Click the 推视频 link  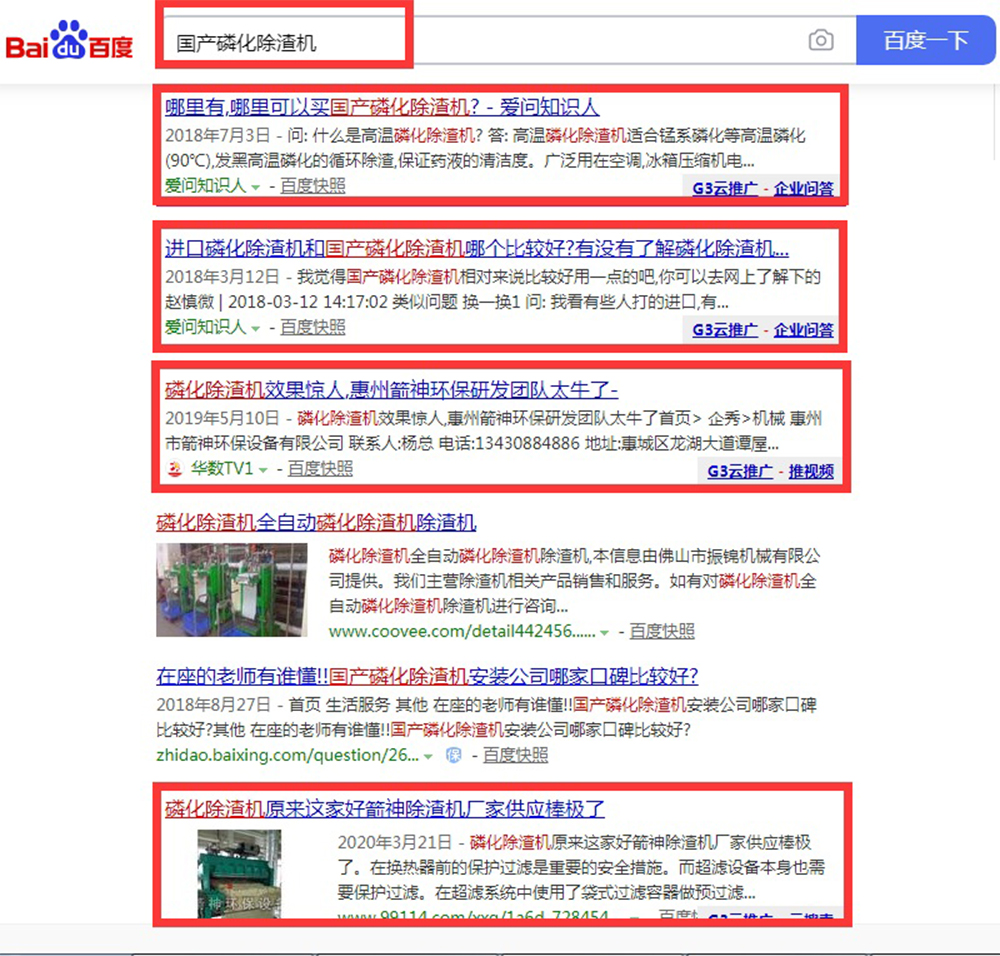(811, 472)
